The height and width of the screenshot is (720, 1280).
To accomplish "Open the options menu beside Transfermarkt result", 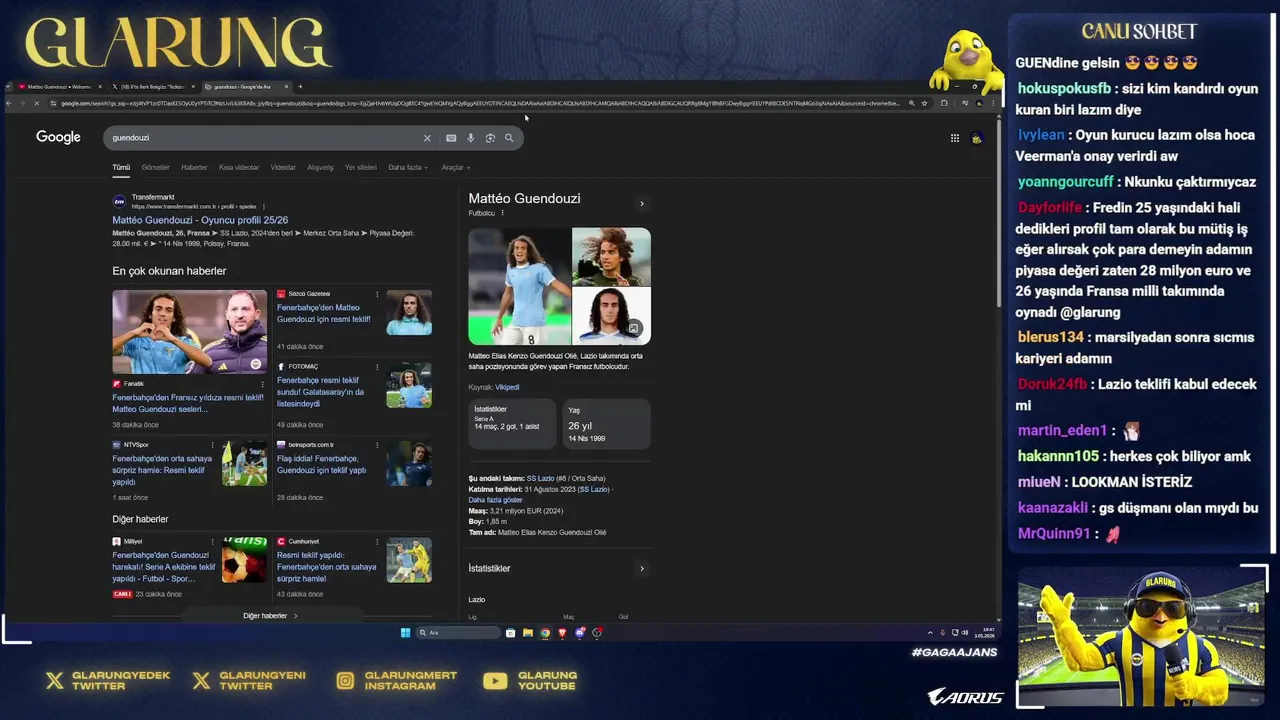I will (263, 206).
